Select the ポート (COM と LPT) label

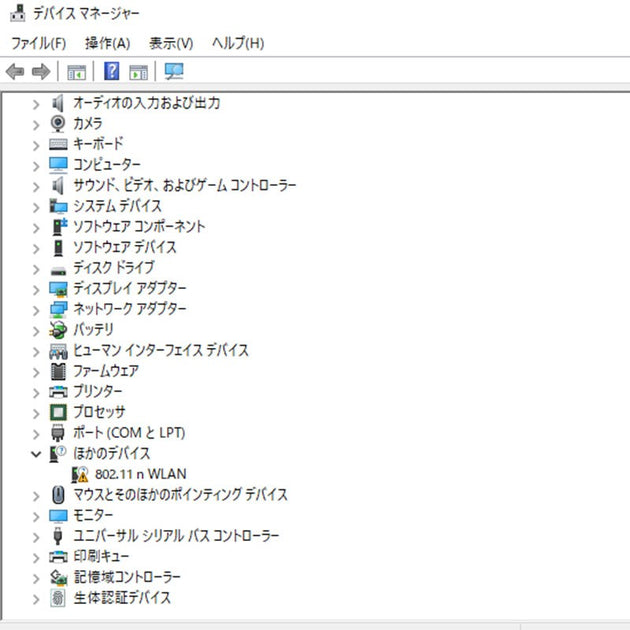tap(129, 433)
